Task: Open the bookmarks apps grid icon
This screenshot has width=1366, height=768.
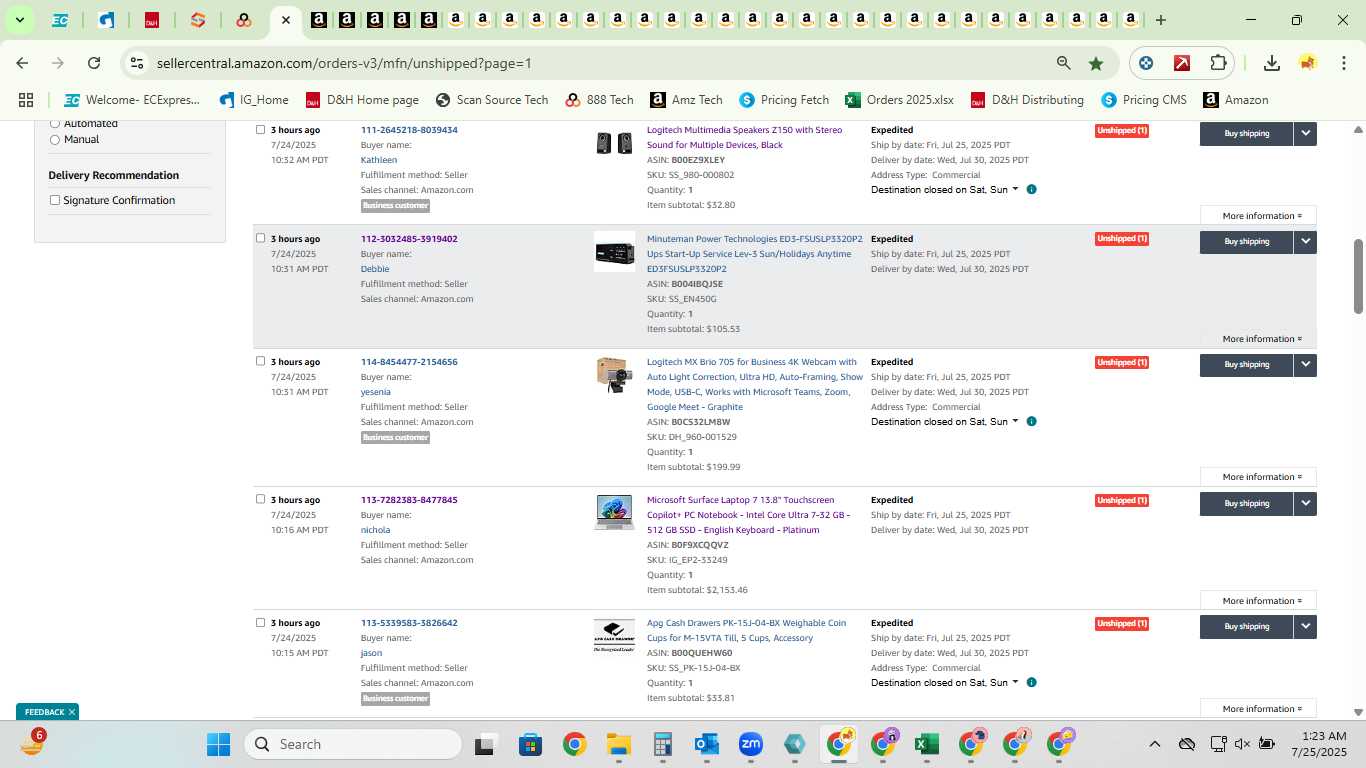Action: (x=26, y=100)
